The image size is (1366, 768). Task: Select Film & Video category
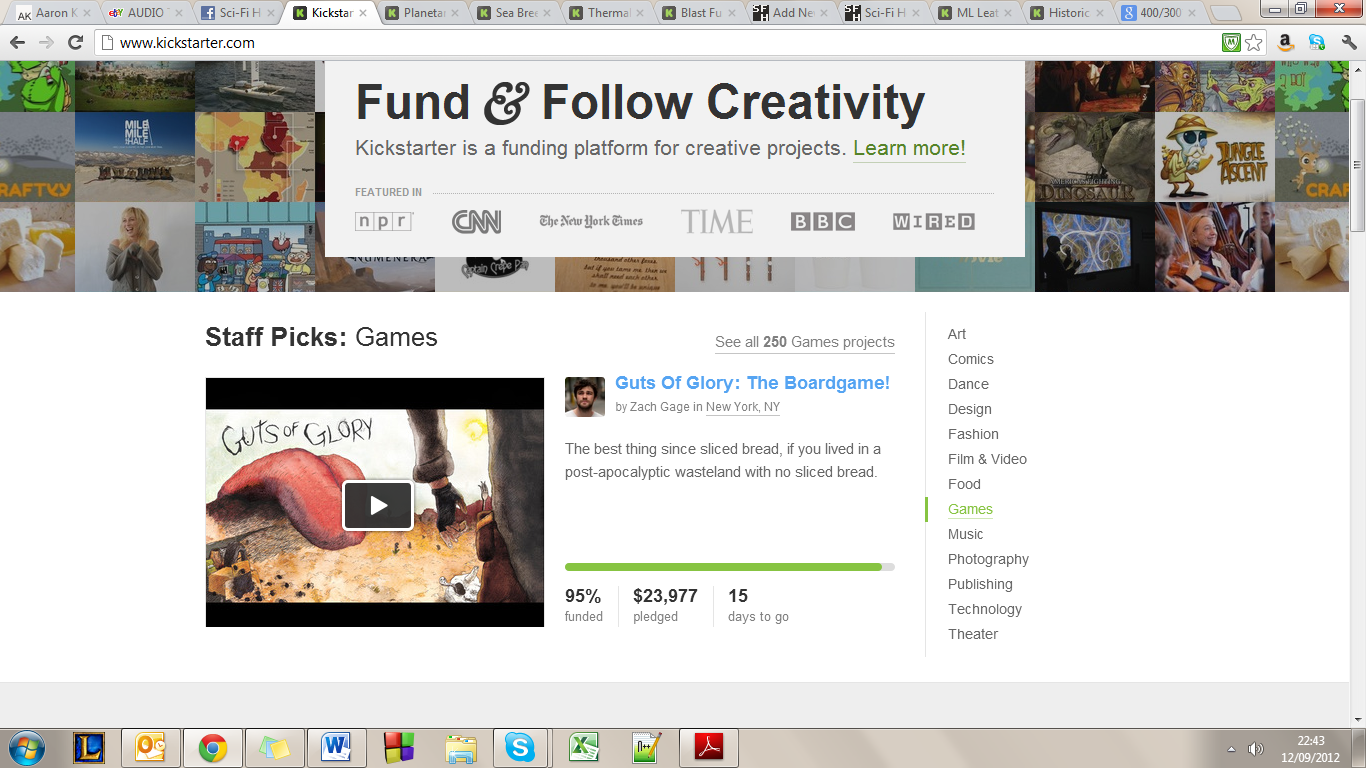coord(987,459)
